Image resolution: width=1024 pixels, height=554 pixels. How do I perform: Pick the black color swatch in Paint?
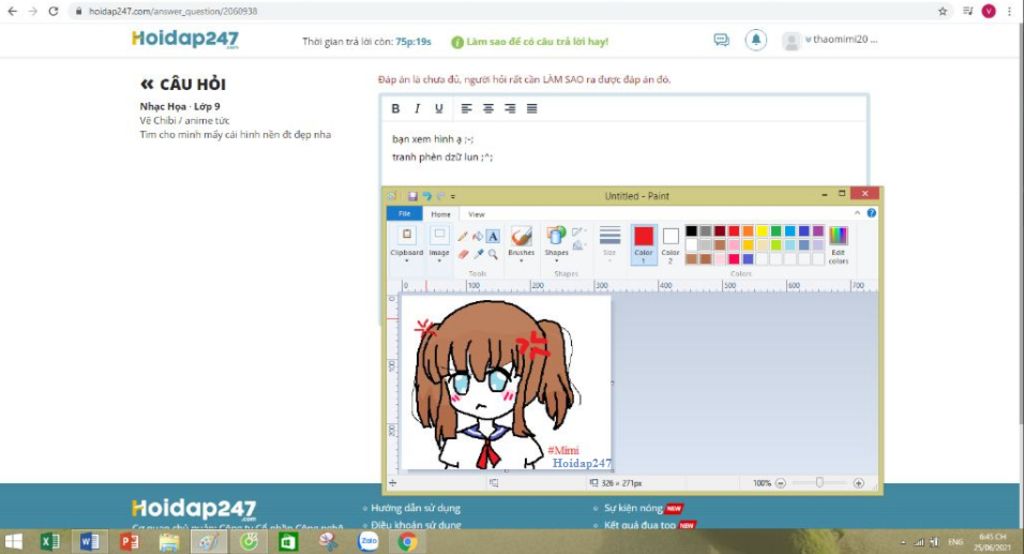[691, 231]
